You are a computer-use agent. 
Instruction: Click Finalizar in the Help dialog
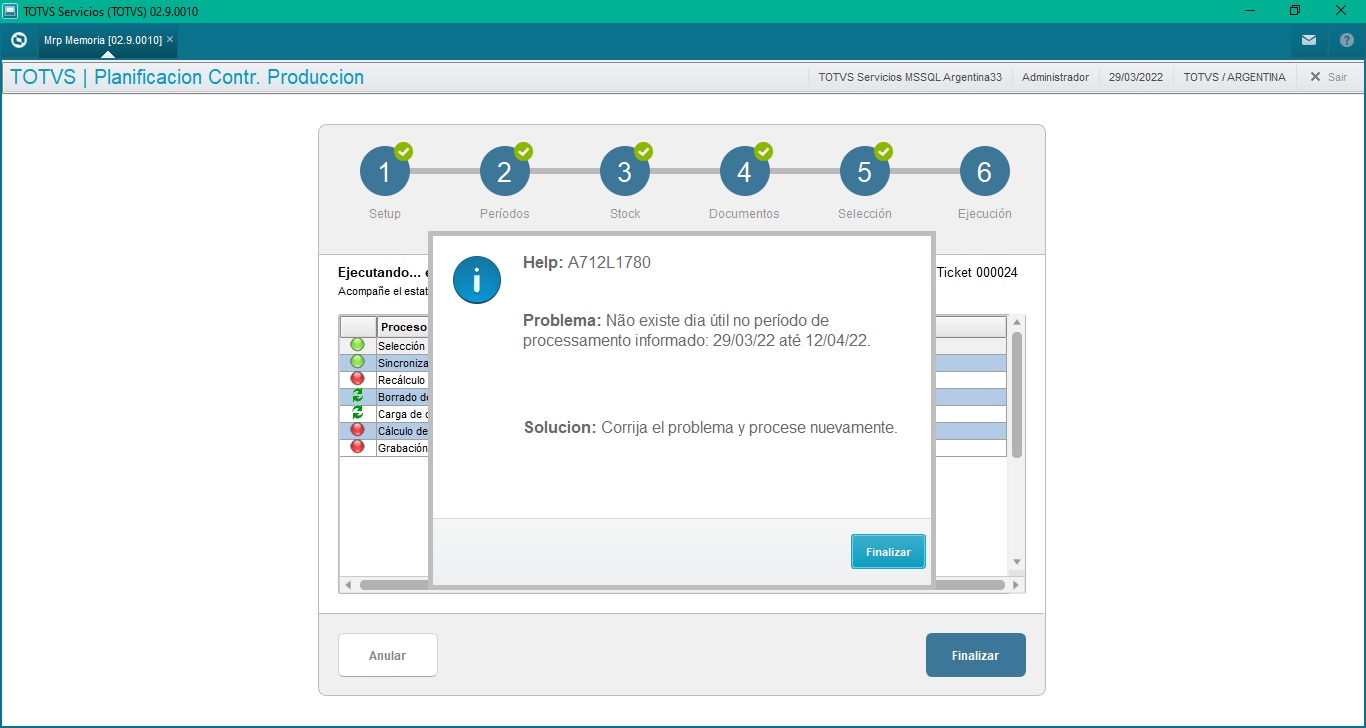(888, 552)
